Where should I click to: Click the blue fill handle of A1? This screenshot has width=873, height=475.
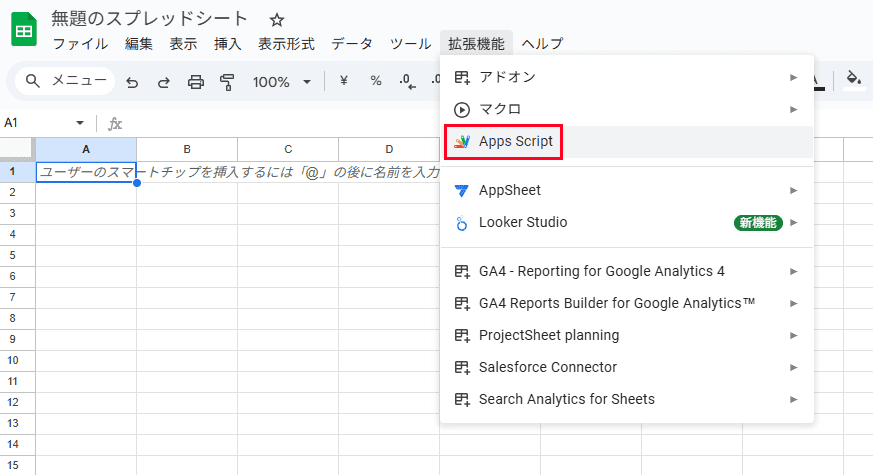coord(137,183)
